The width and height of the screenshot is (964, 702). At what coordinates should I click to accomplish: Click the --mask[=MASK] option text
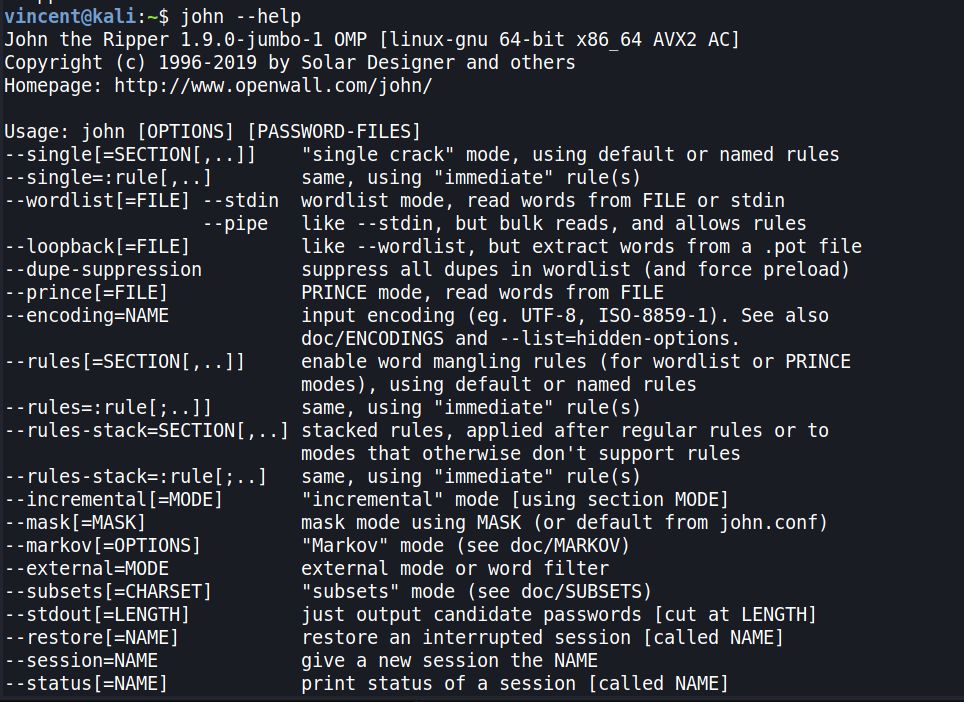click(75, 522)
